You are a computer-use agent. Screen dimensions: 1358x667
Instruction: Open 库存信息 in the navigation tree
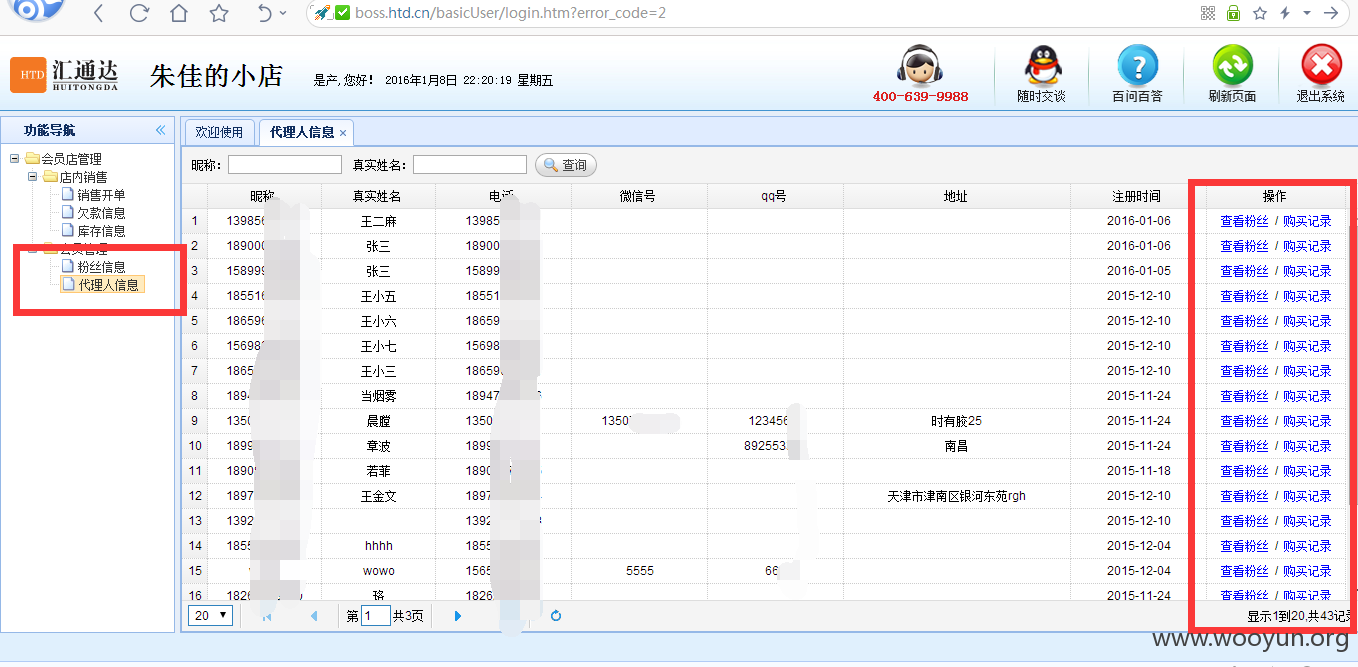pos(101,231)
